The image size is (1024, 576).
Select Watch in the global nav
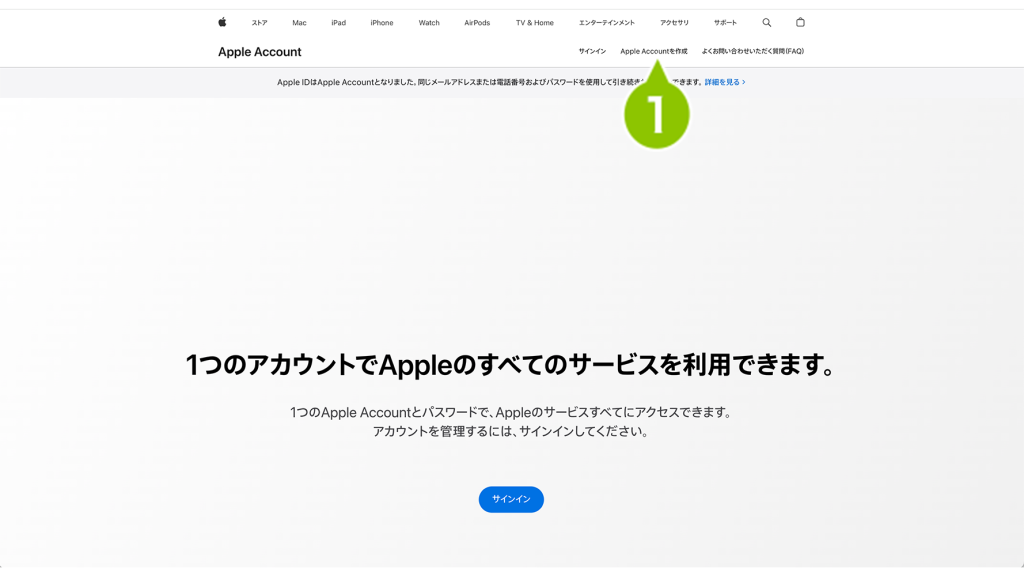point(429,23)
